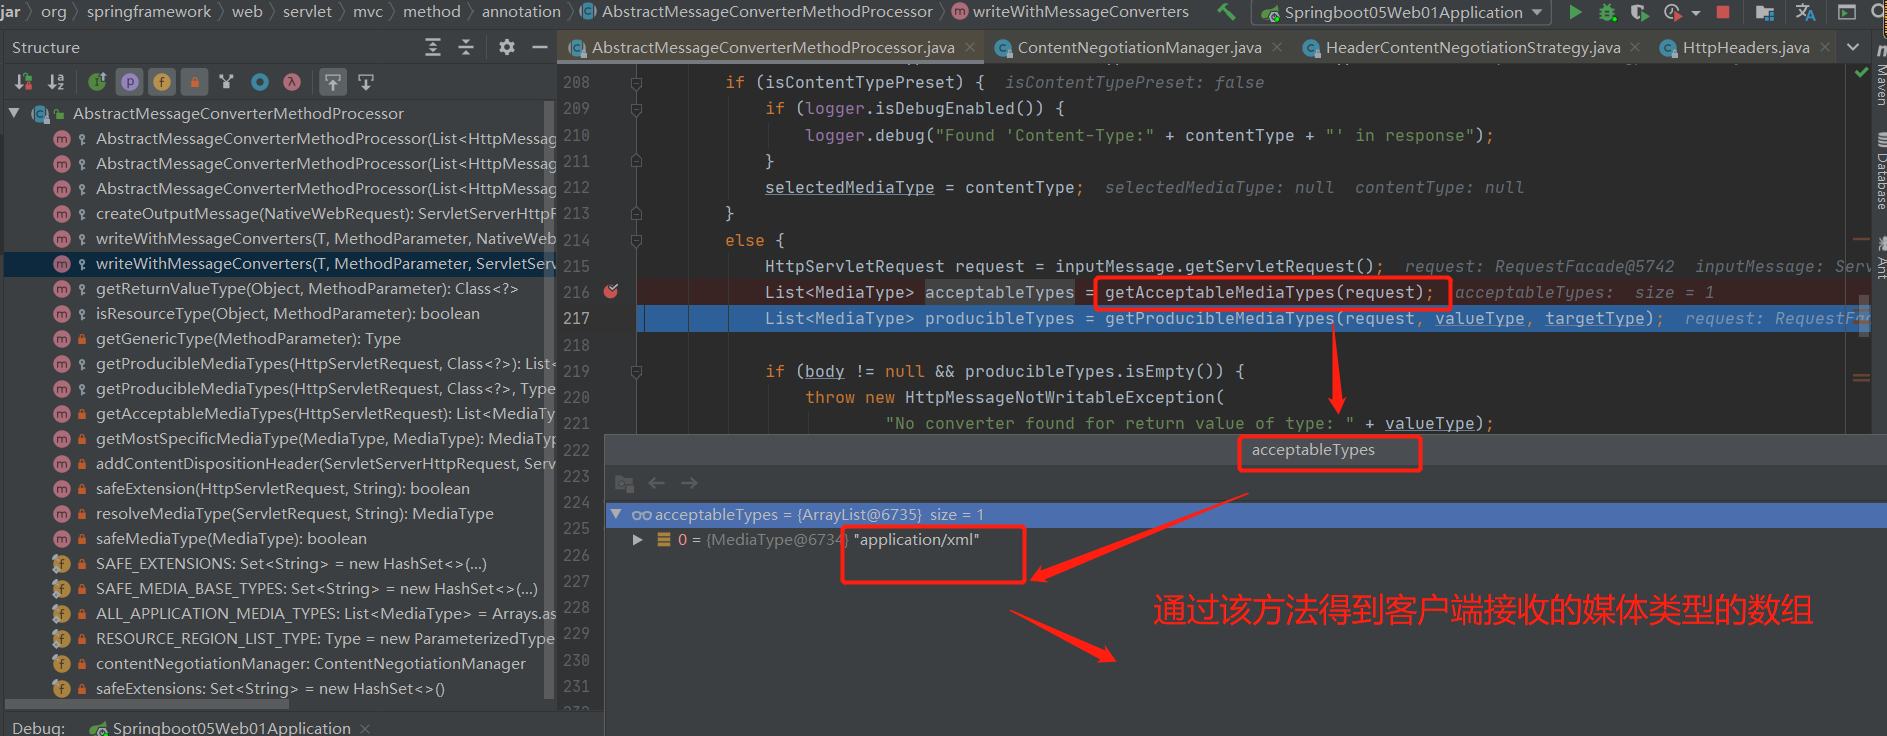
Task: Click breakpoint icon on line 216
Action: pyautogui.click(x=611, y=292)
